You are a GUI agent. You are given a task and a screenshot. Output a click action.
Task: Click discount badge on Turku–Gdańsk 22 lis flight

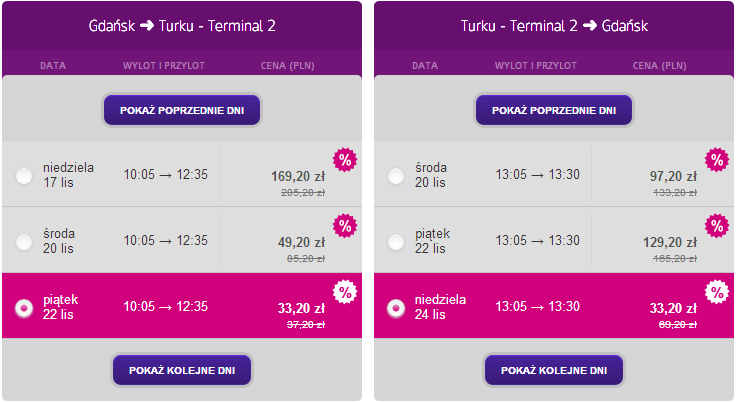[716, 226]
